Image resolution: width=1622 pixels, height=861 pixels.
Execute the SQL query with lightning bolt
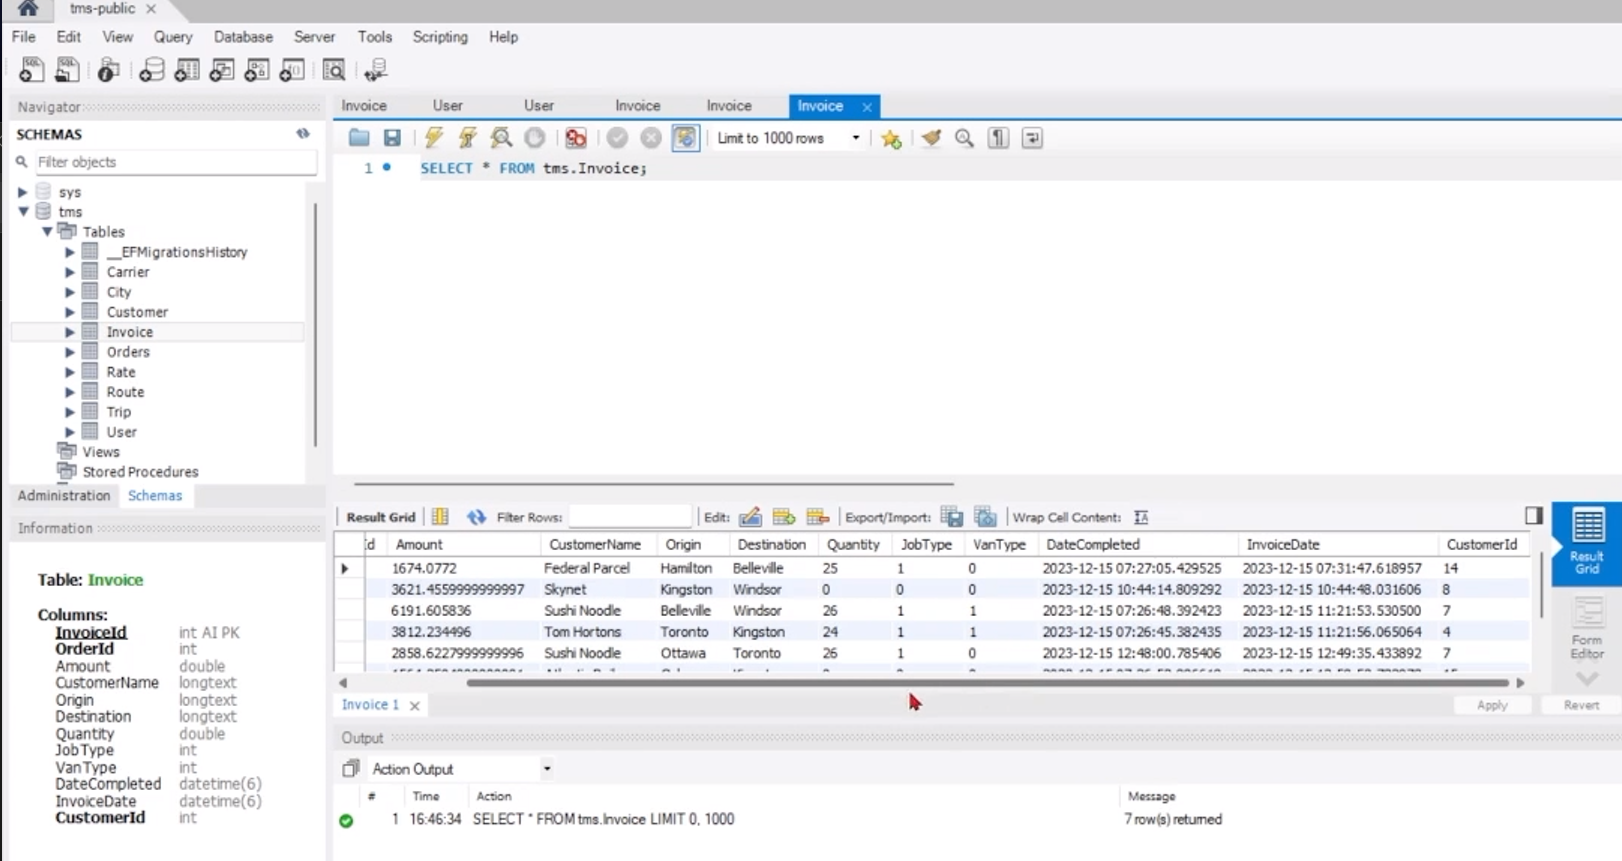pos(433,138)
